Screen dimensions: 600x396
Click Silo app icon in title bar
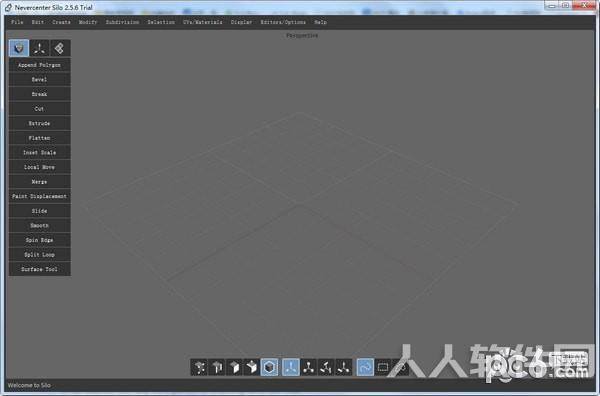tap(8, 7)
